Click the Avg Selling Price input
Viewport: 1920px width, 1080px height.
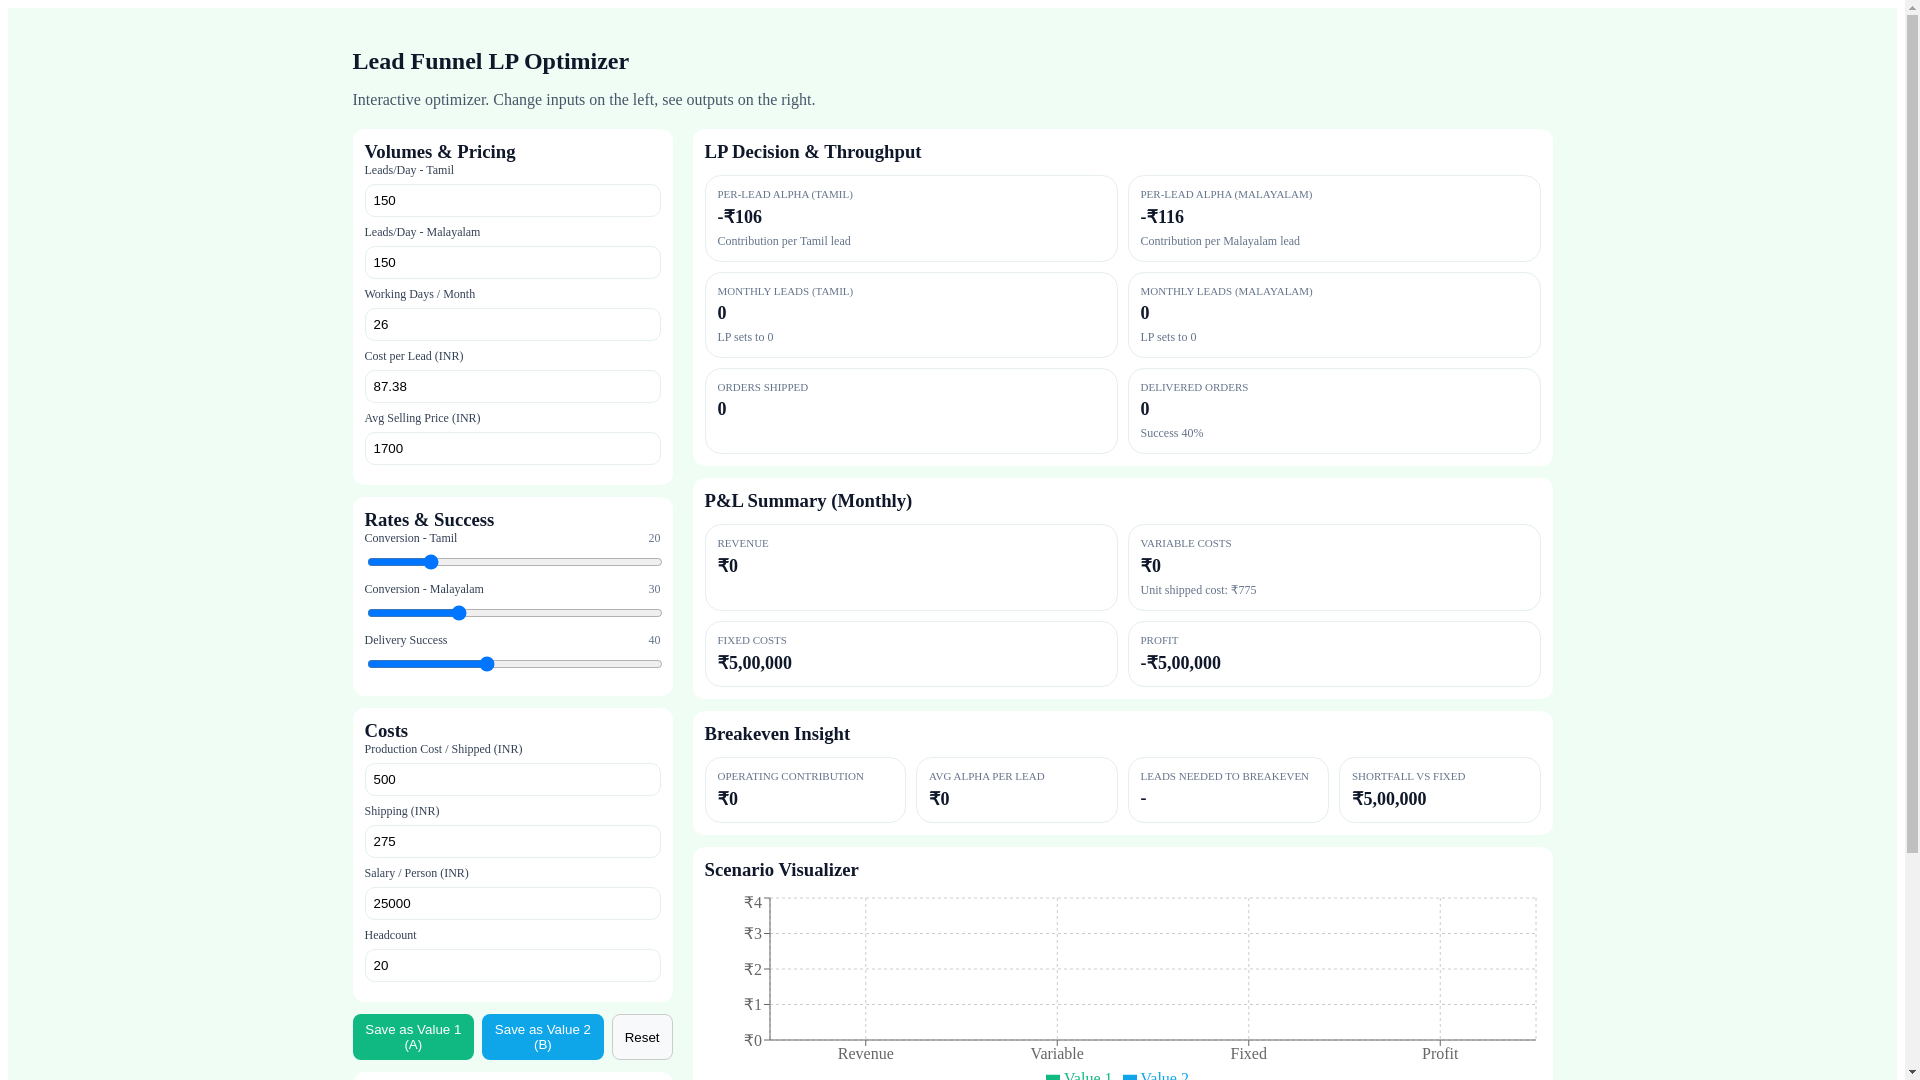[512, 448]
